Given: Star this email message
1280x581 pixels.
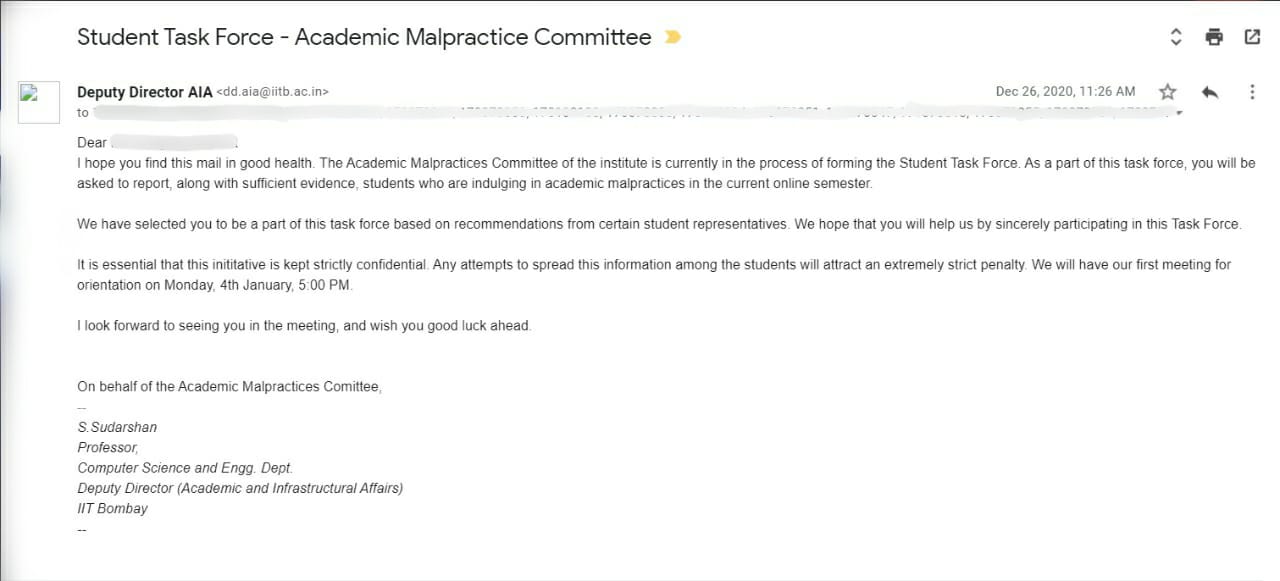Looking at the screenshot, I should [1167, 92].
